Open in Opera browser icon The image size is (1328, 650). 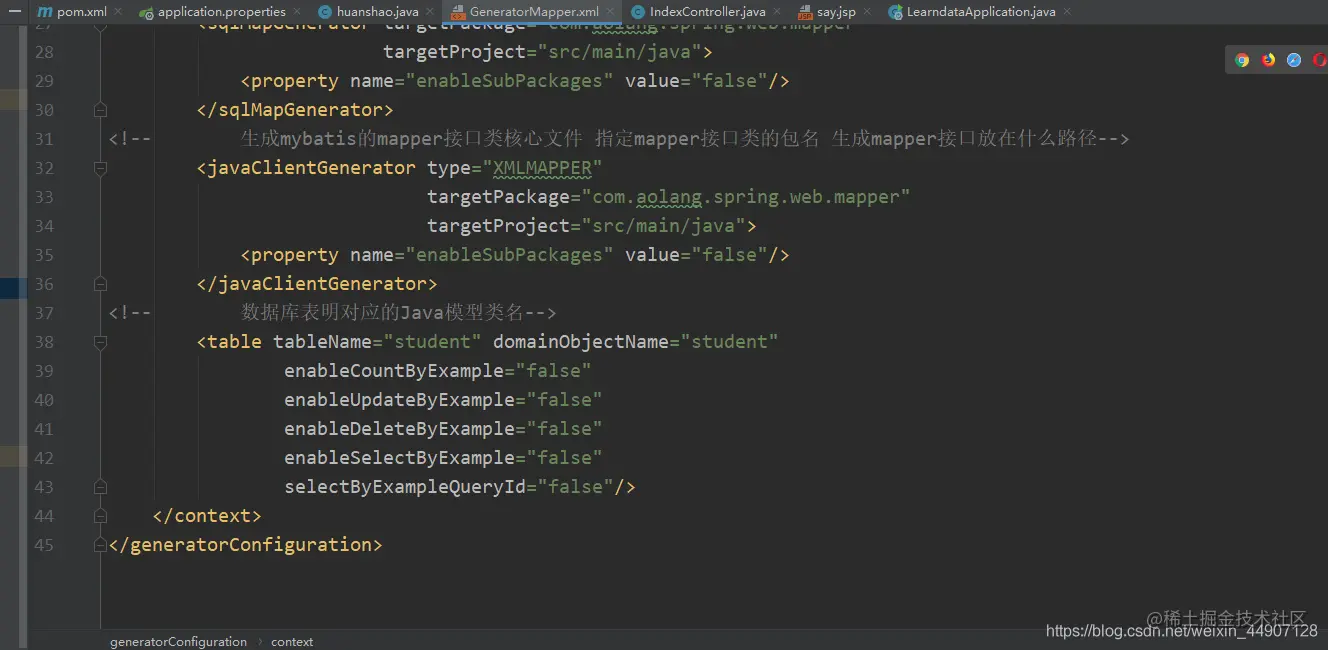pyautogui.click(x=1319, y=60)
